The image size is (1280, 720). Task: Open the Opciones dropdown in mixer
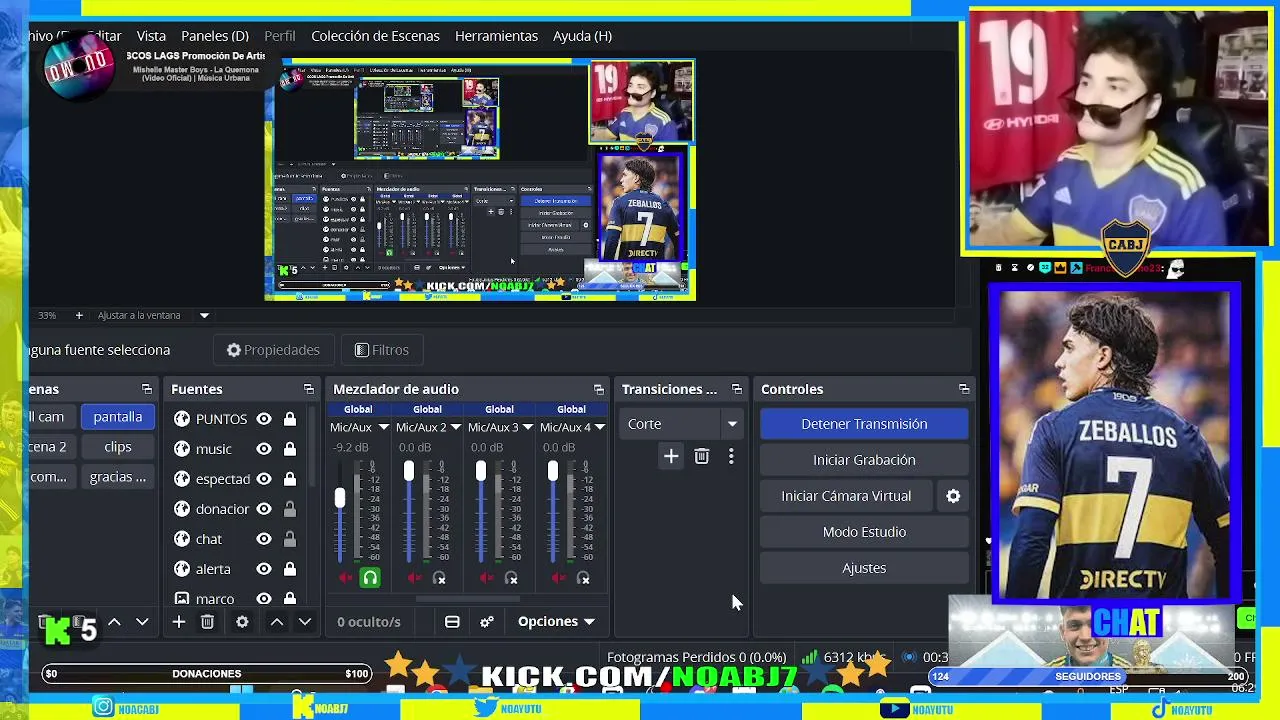pos(556,622)
